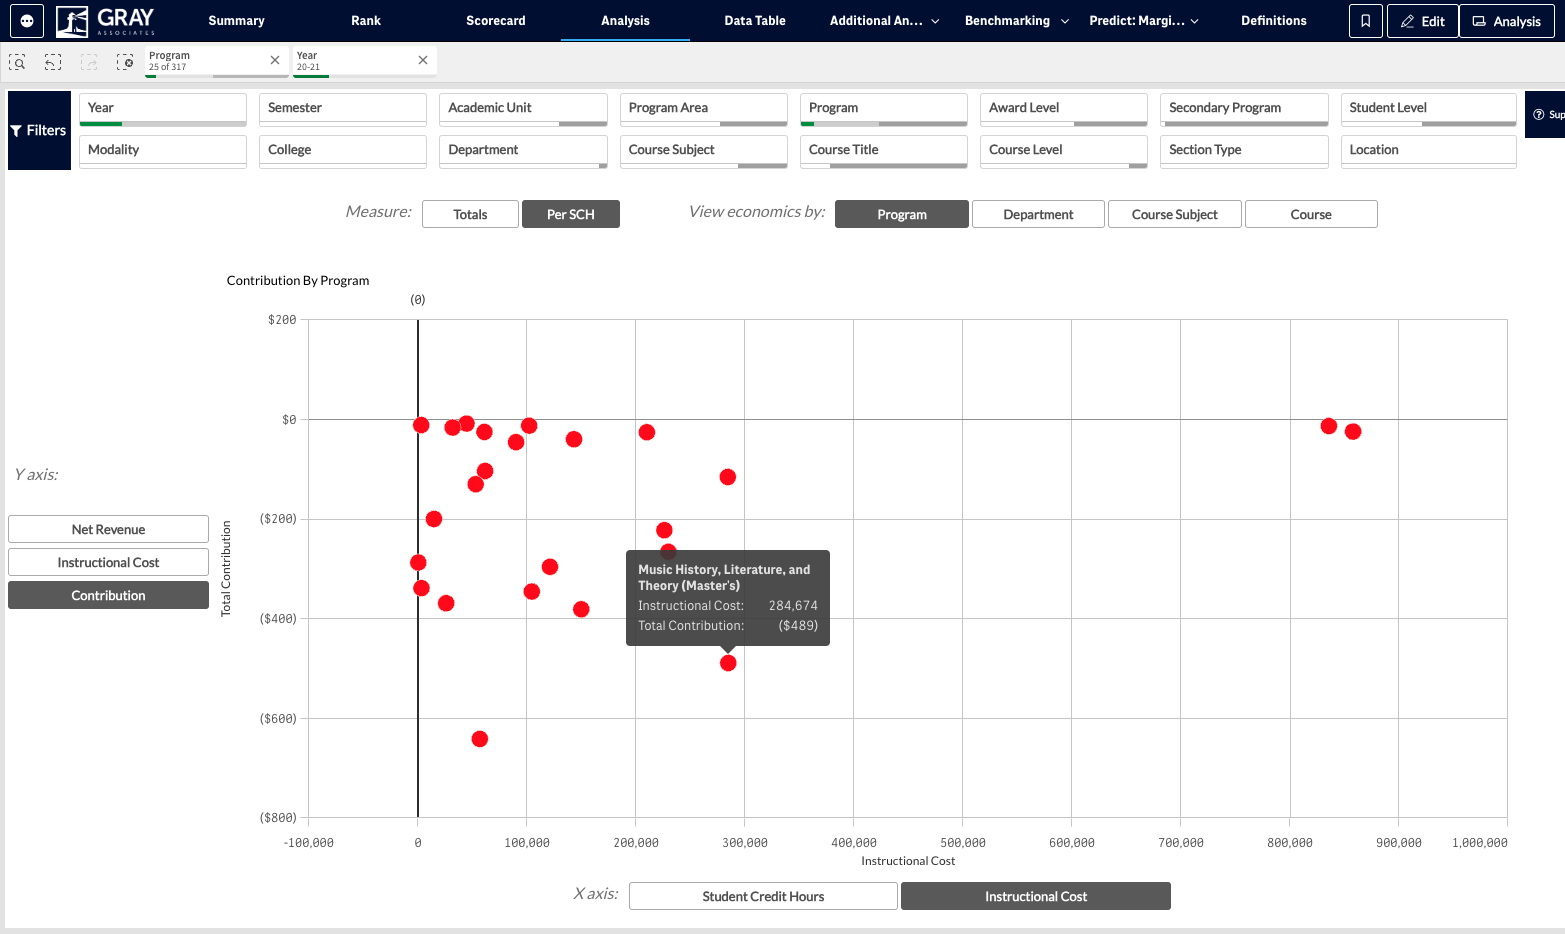The image size is (1565, 934).
Task: Switch to the Summary tab
Action: pos(236,21)
